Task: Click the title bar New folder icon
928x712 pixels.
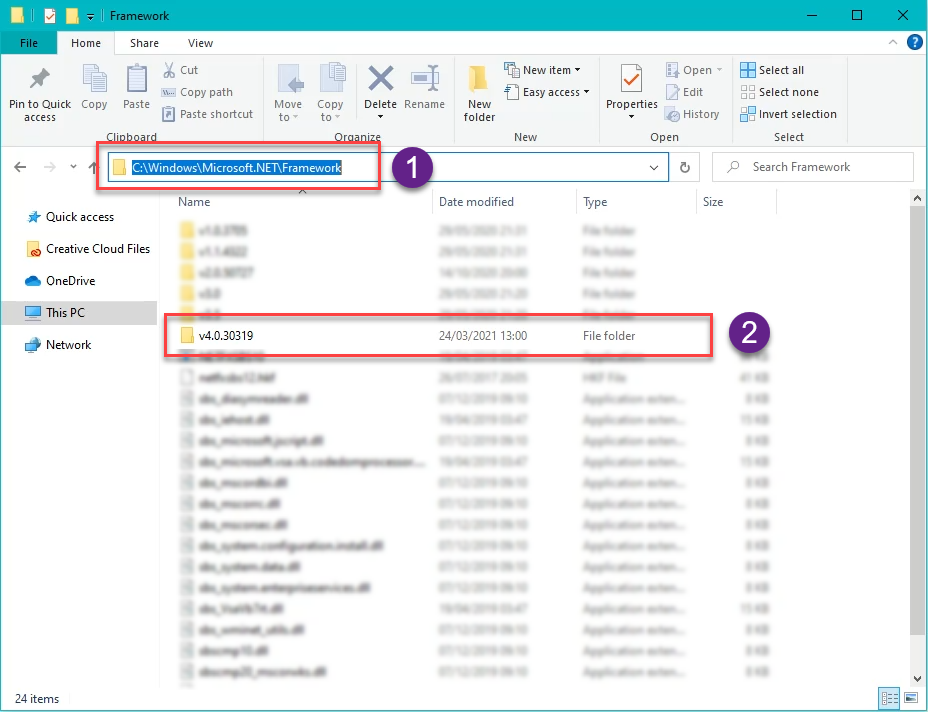Action: point(72,15)
